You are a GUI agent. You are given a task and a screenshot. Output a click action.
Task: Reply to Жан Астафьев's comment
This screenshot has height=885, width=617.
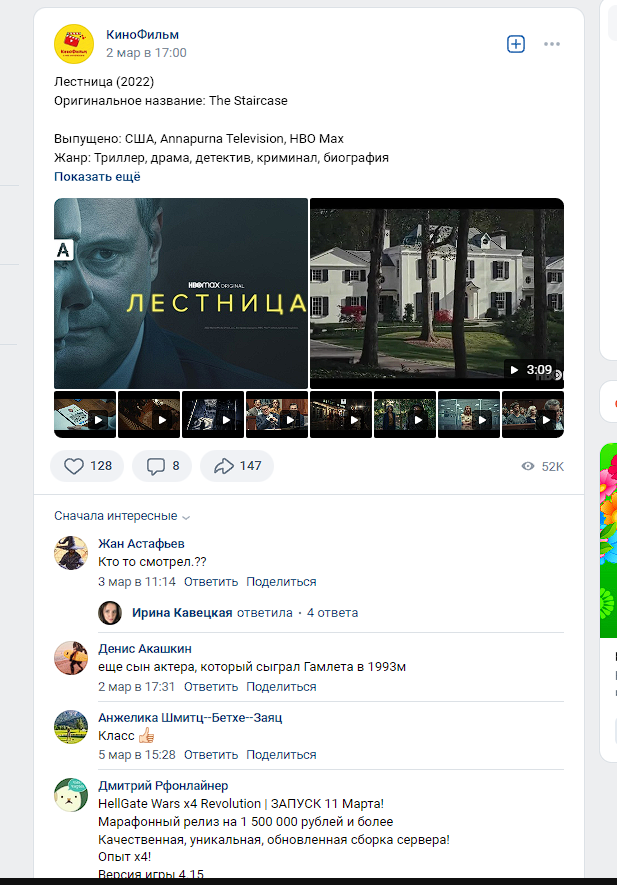211,582
